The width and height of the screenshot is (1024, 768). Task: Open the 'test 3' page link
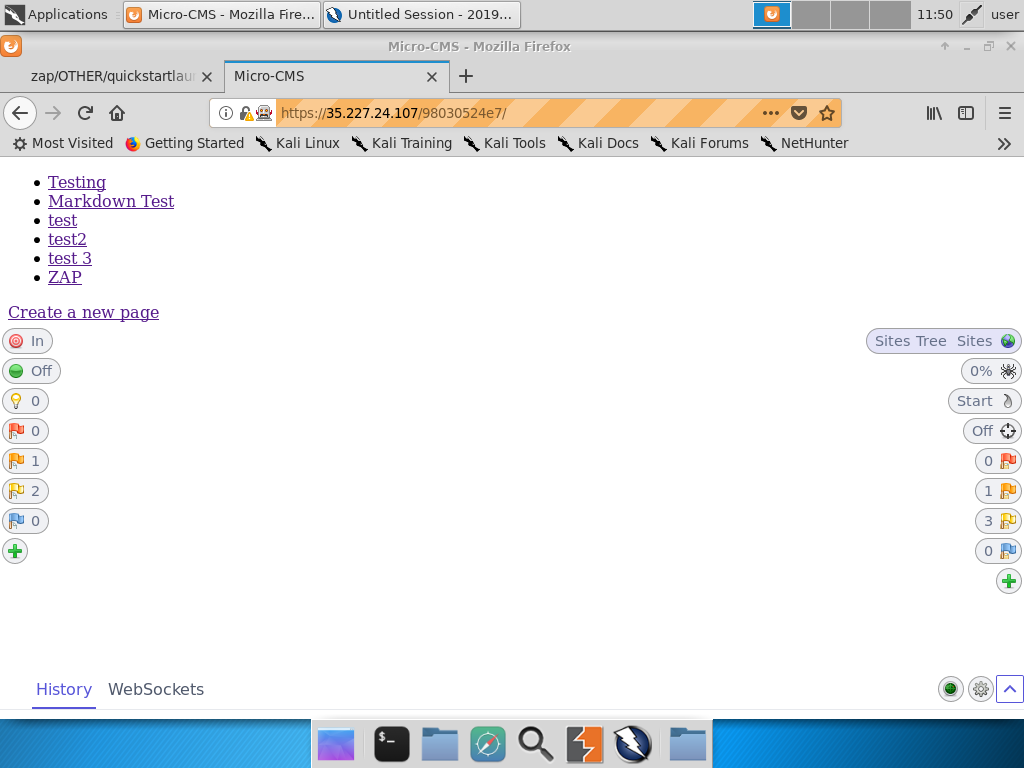click(70, 258)
